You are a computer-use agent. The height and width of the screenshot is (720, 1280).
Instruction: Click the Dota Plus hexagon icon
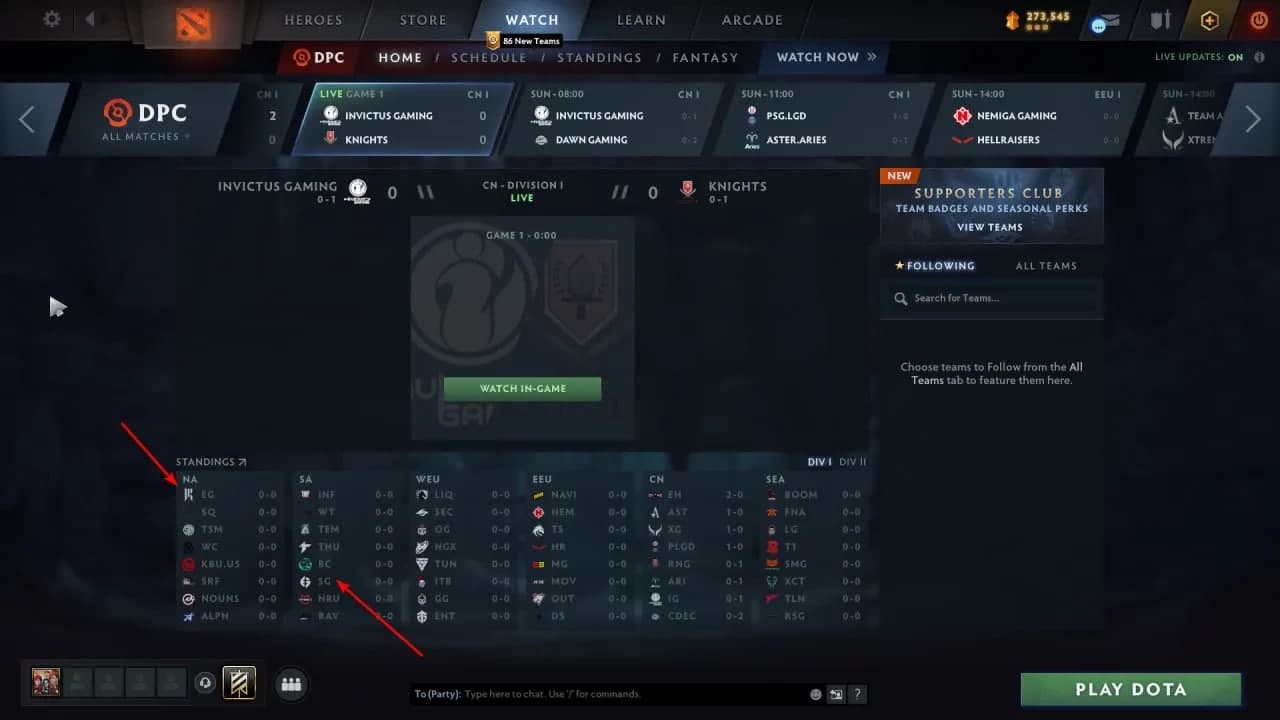(1210, 20)
